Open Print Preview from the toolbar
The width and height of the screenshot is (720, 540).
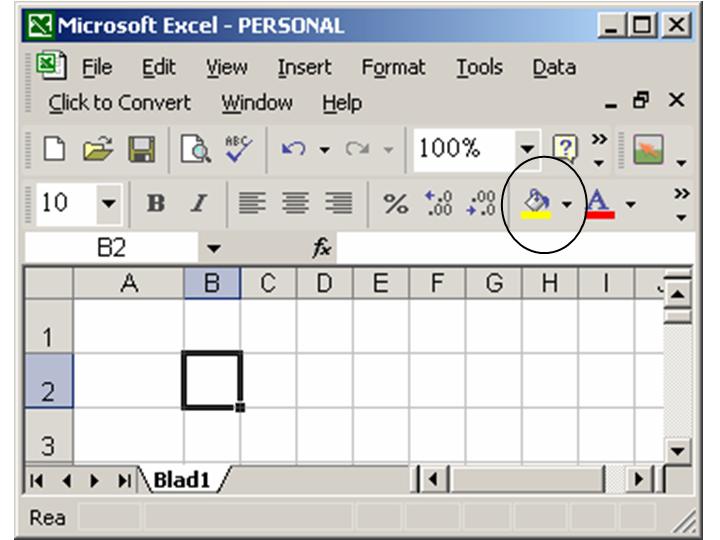(196, 149)
